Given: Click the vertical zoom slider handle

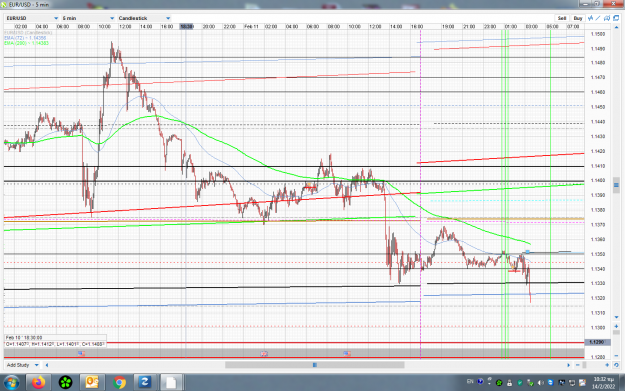Looking at the screenshot, I should click(616, 332).
